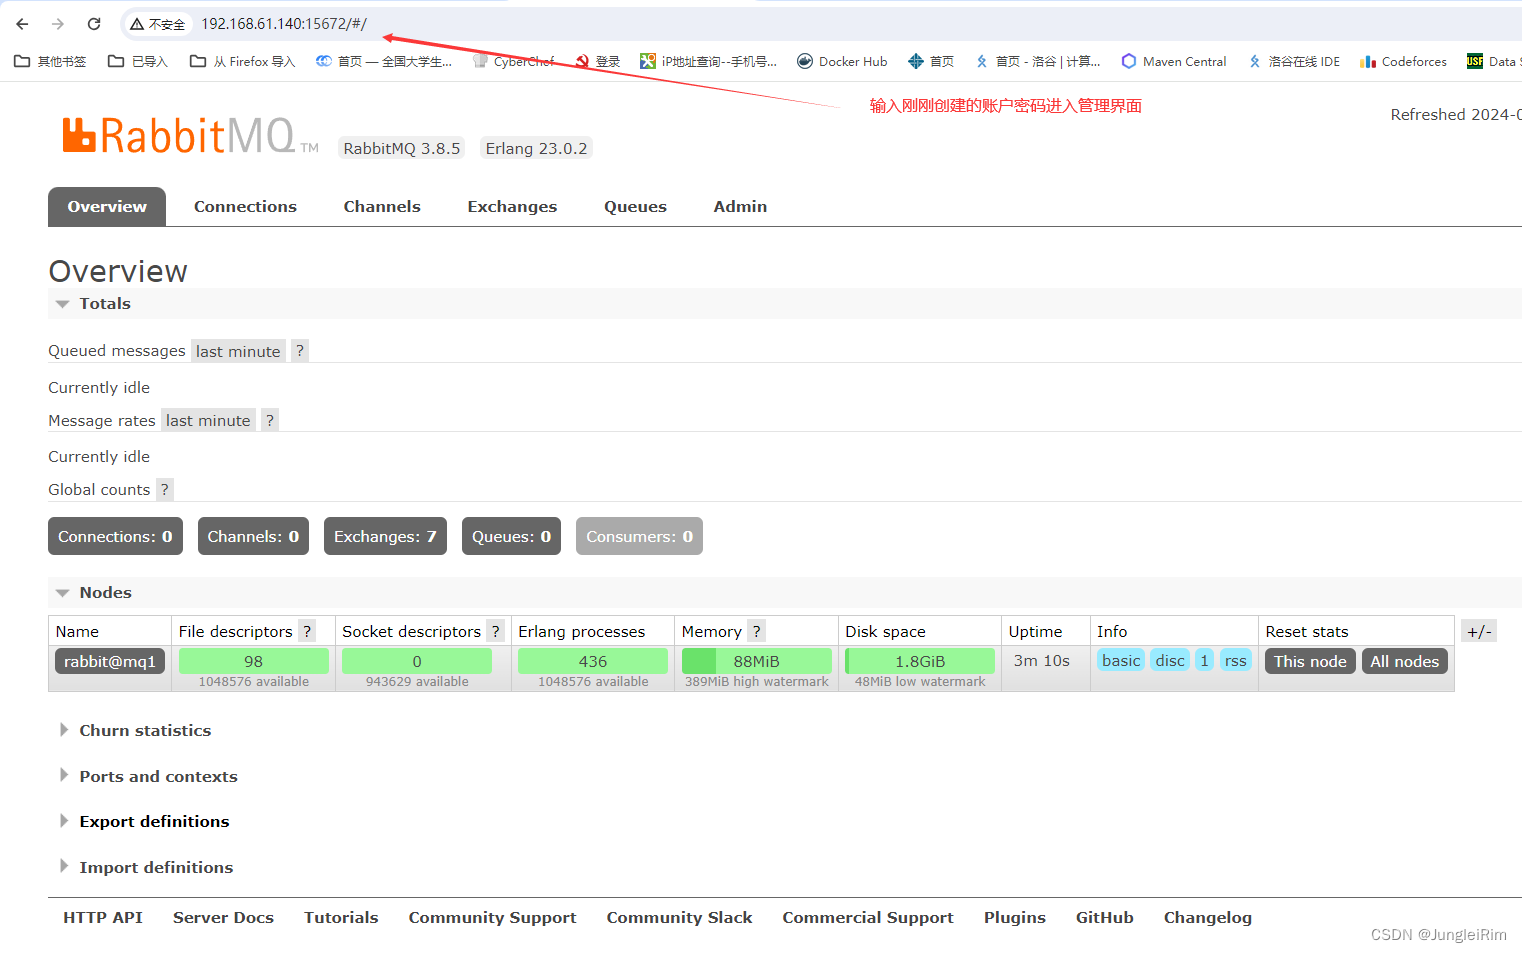This screenshot has width=1522, height=953.
Task: Expand Ports and contexts section
Action: point(148,777)
